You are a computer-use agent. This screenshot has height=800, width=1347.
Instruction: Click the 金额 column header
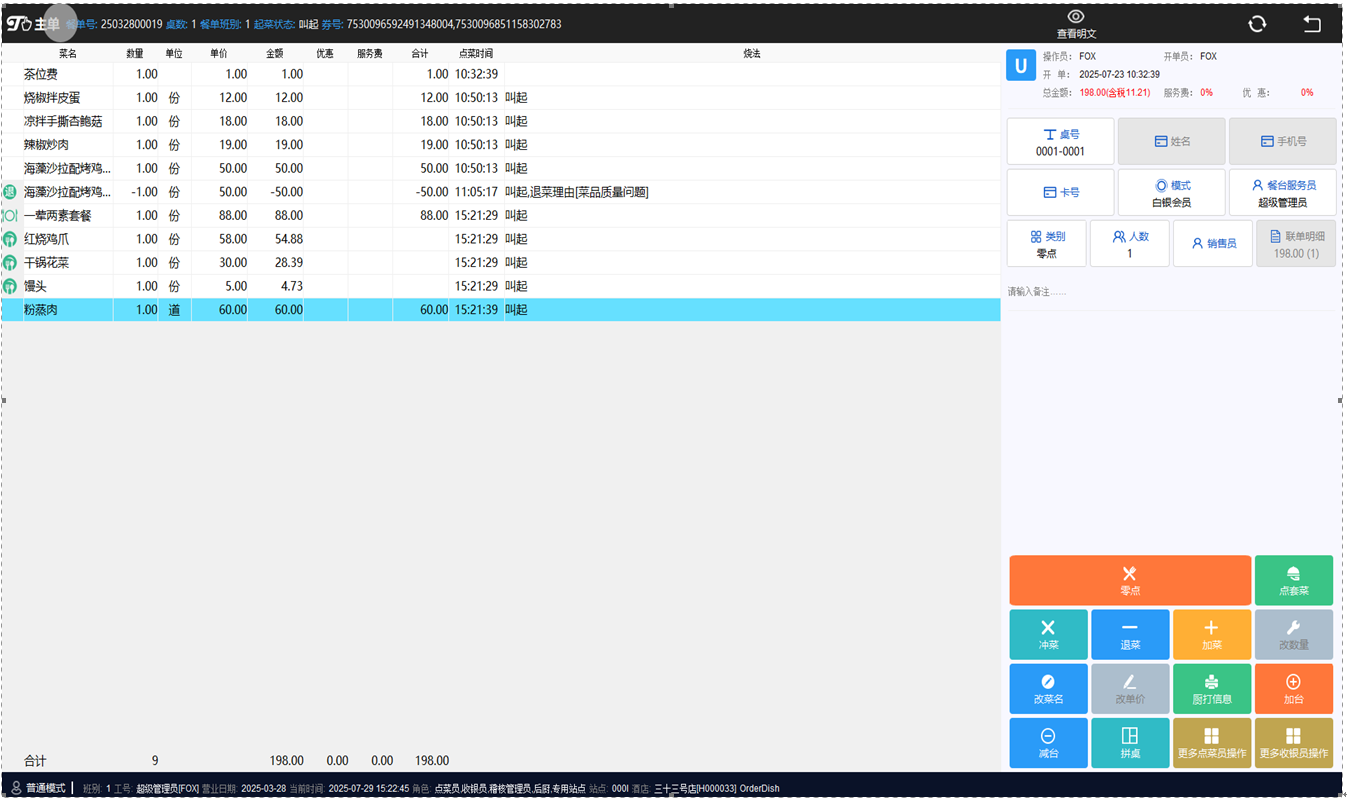275,53
